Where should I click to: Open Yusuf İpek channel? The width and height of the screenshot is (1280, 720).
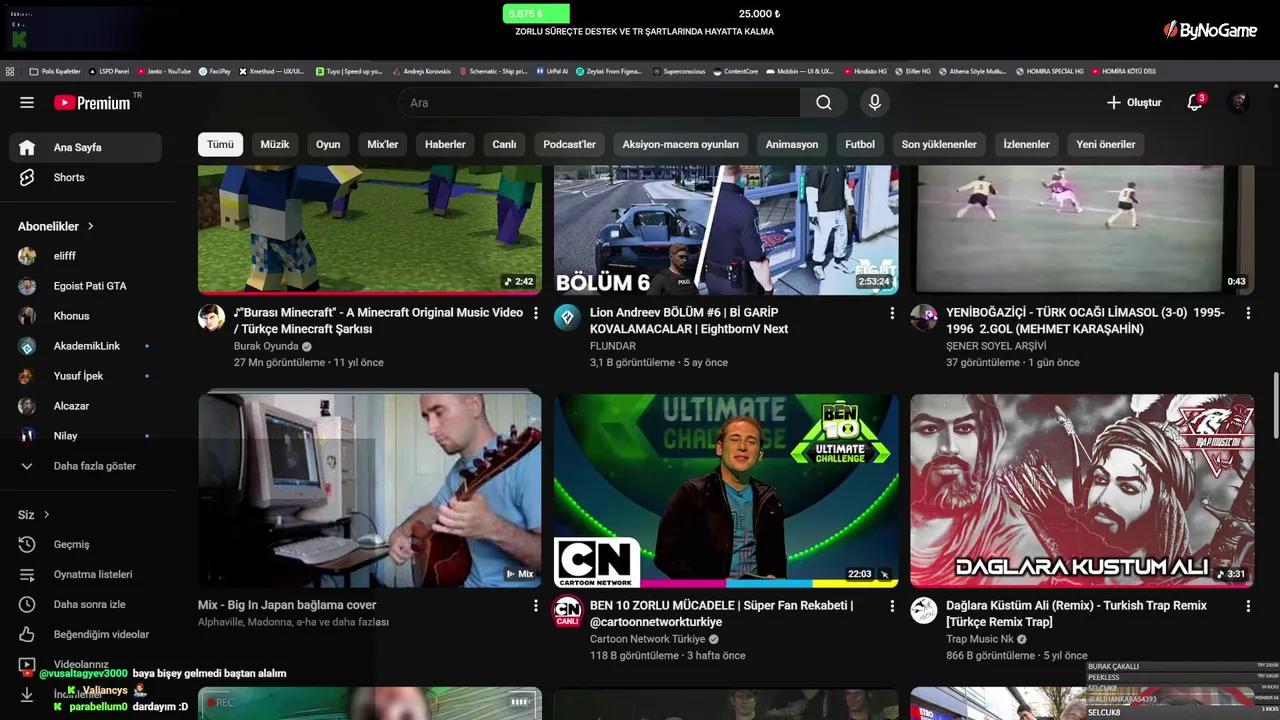85,376
